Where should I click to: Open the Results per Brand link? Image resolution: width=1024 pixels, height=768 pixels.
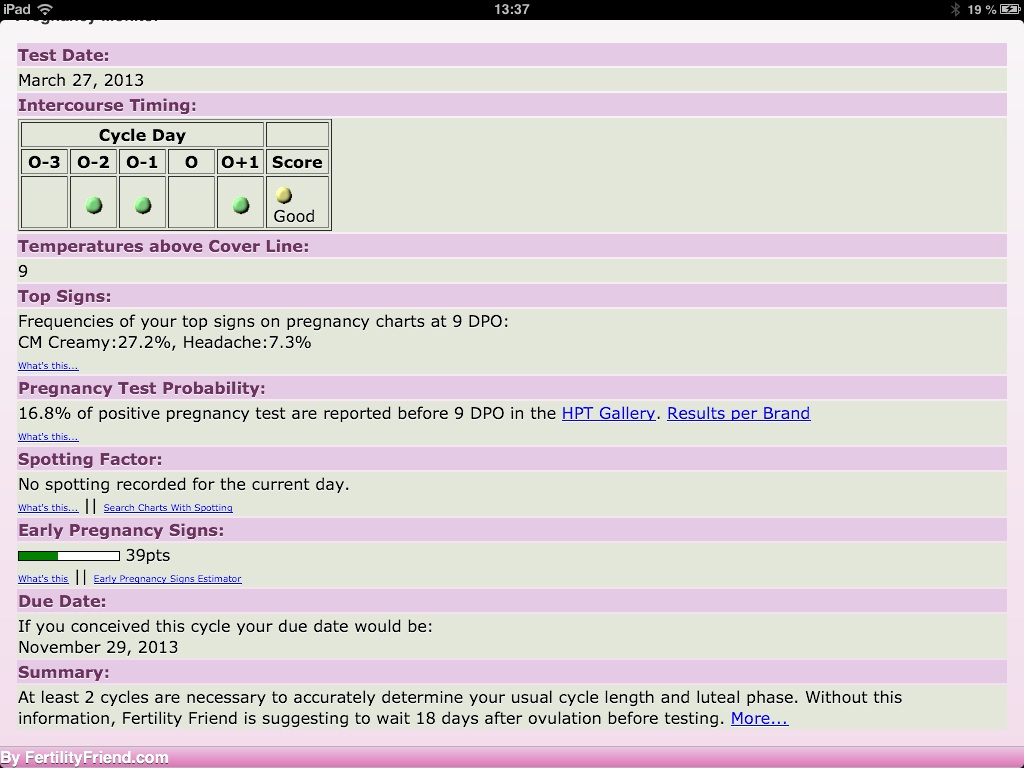(x=738, y=413)
